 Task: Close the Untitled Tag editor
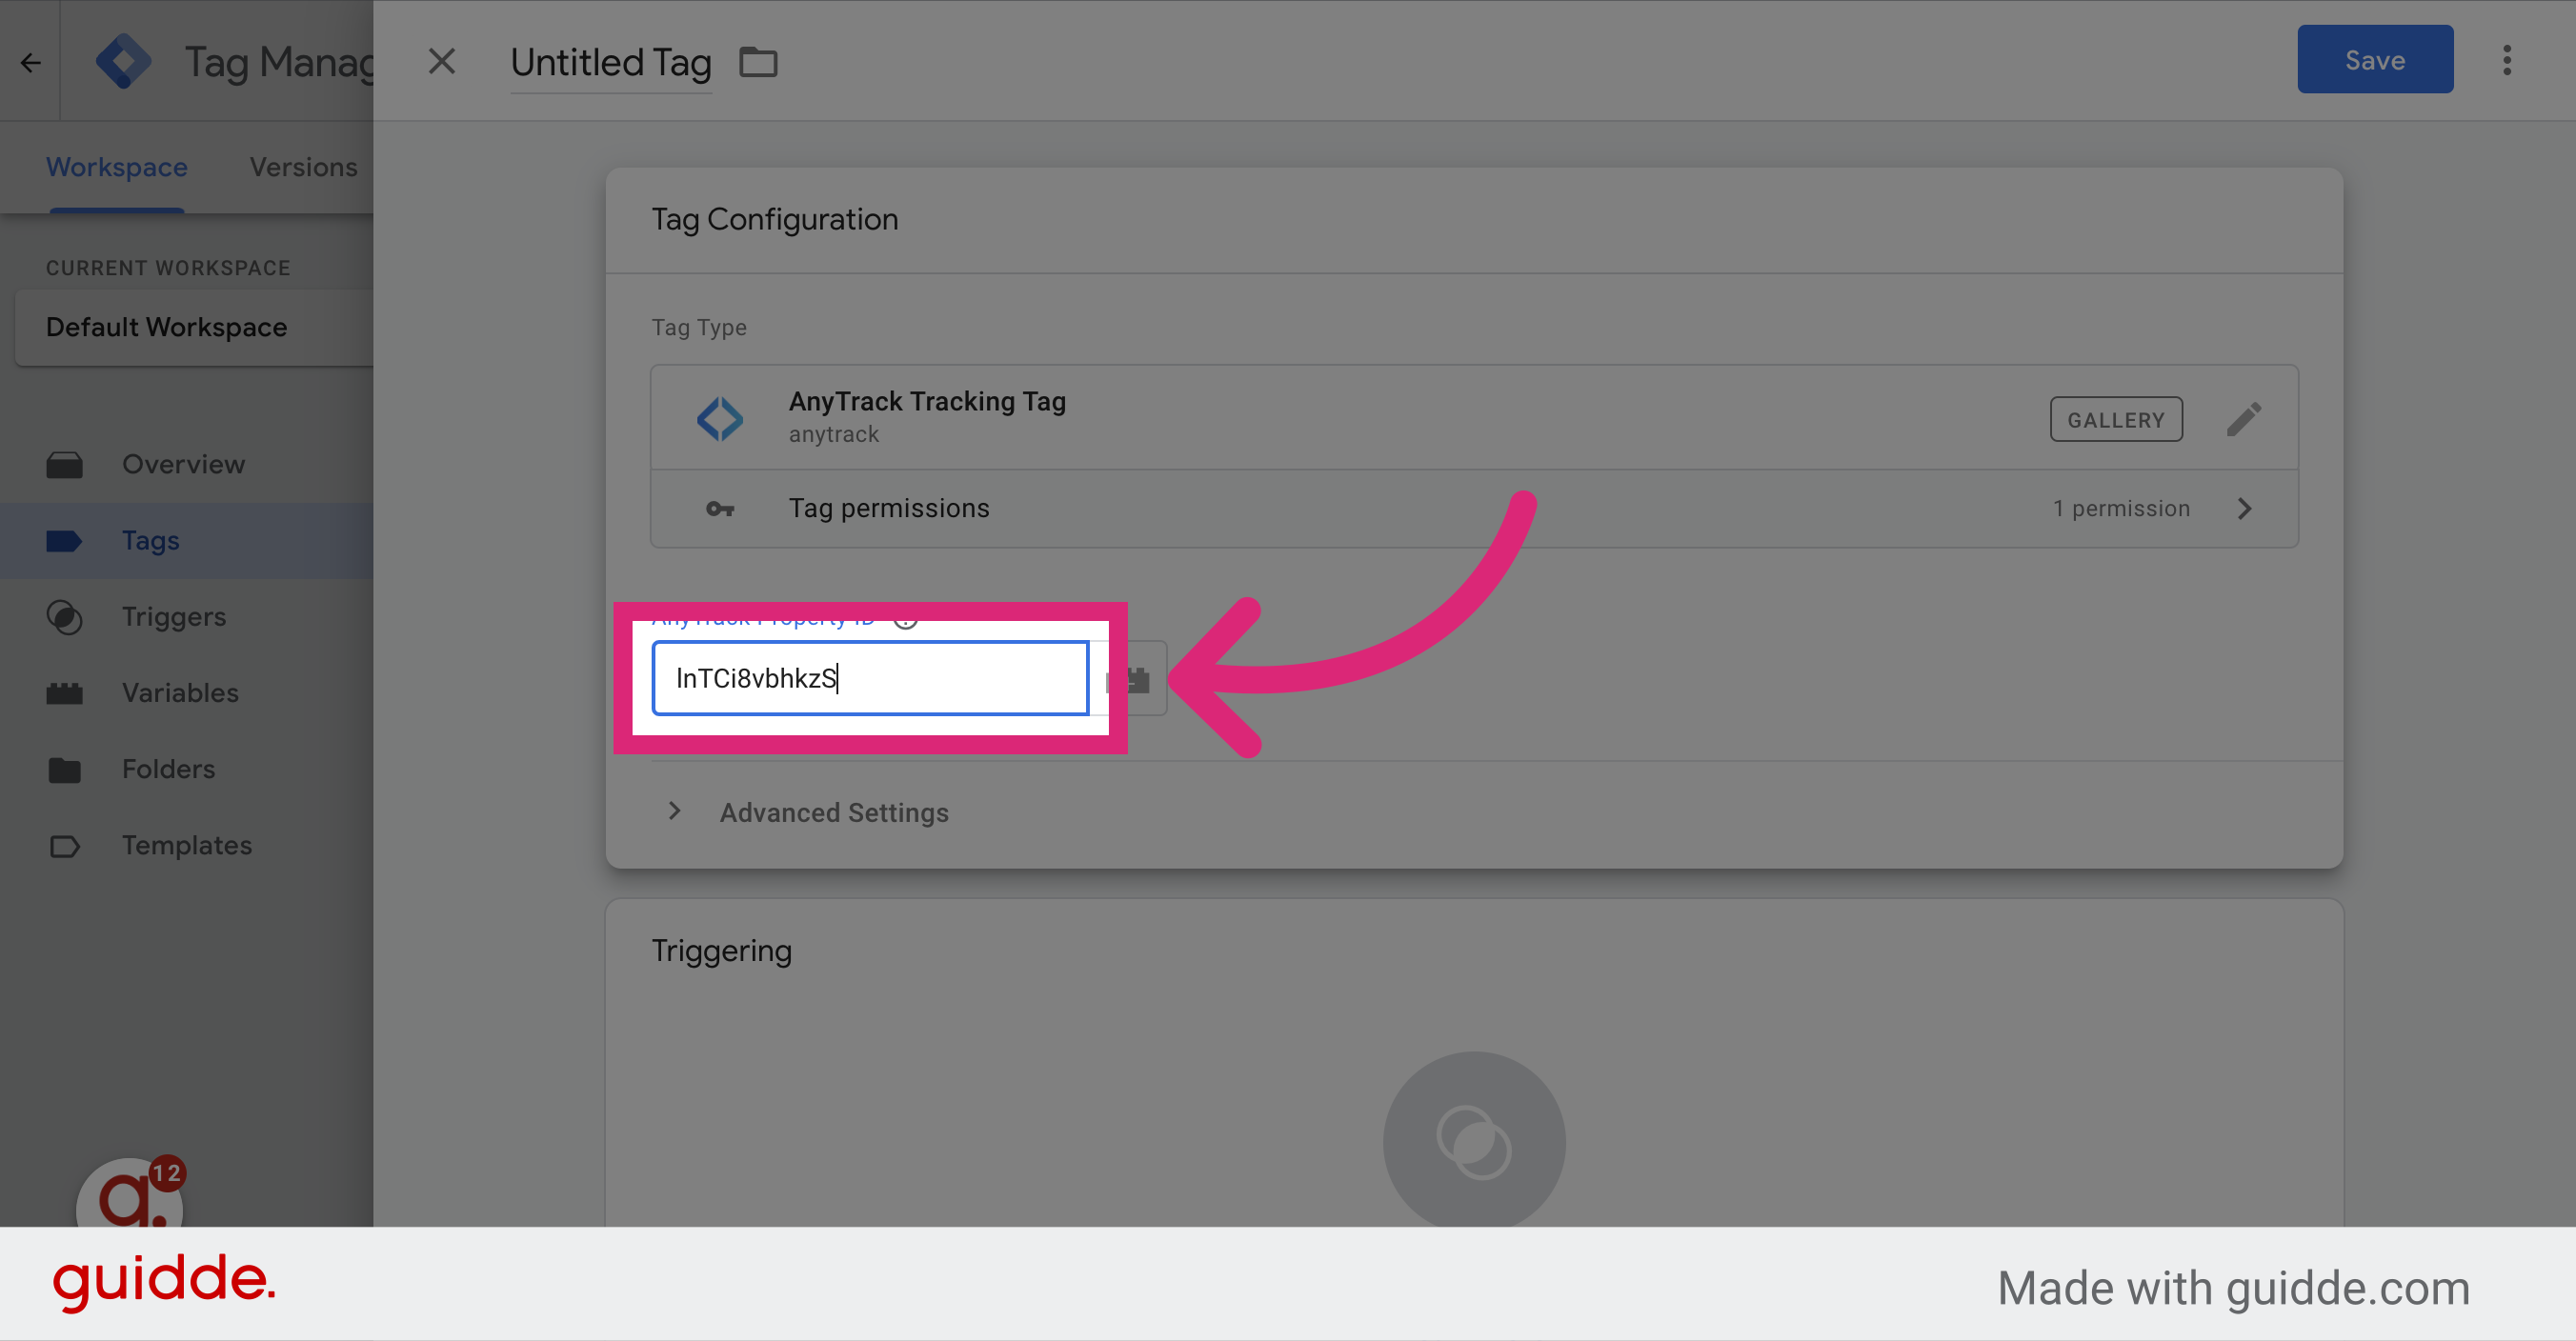point(442,62)
